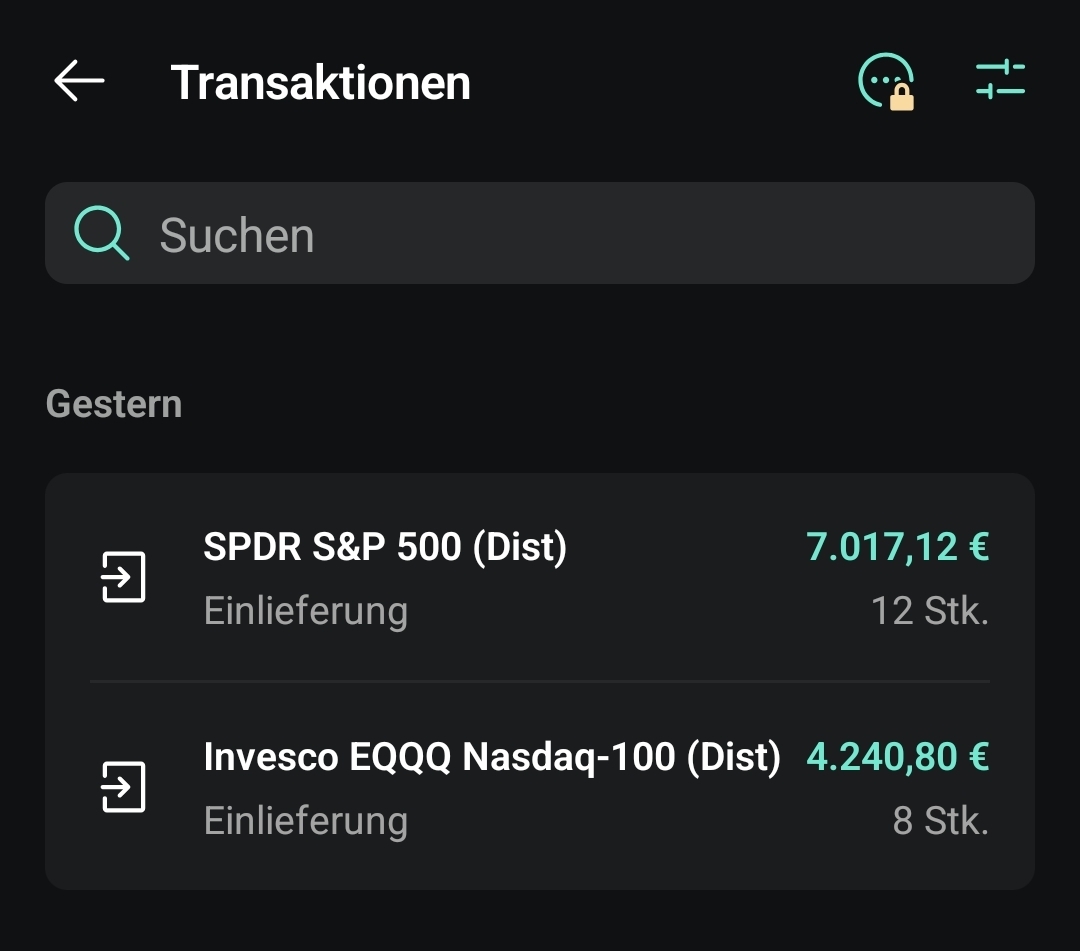Screen dimensions: 1080x951
Task: Tap the SPDR S&P 500 deposit icon
Action: [x=124, y=577]
